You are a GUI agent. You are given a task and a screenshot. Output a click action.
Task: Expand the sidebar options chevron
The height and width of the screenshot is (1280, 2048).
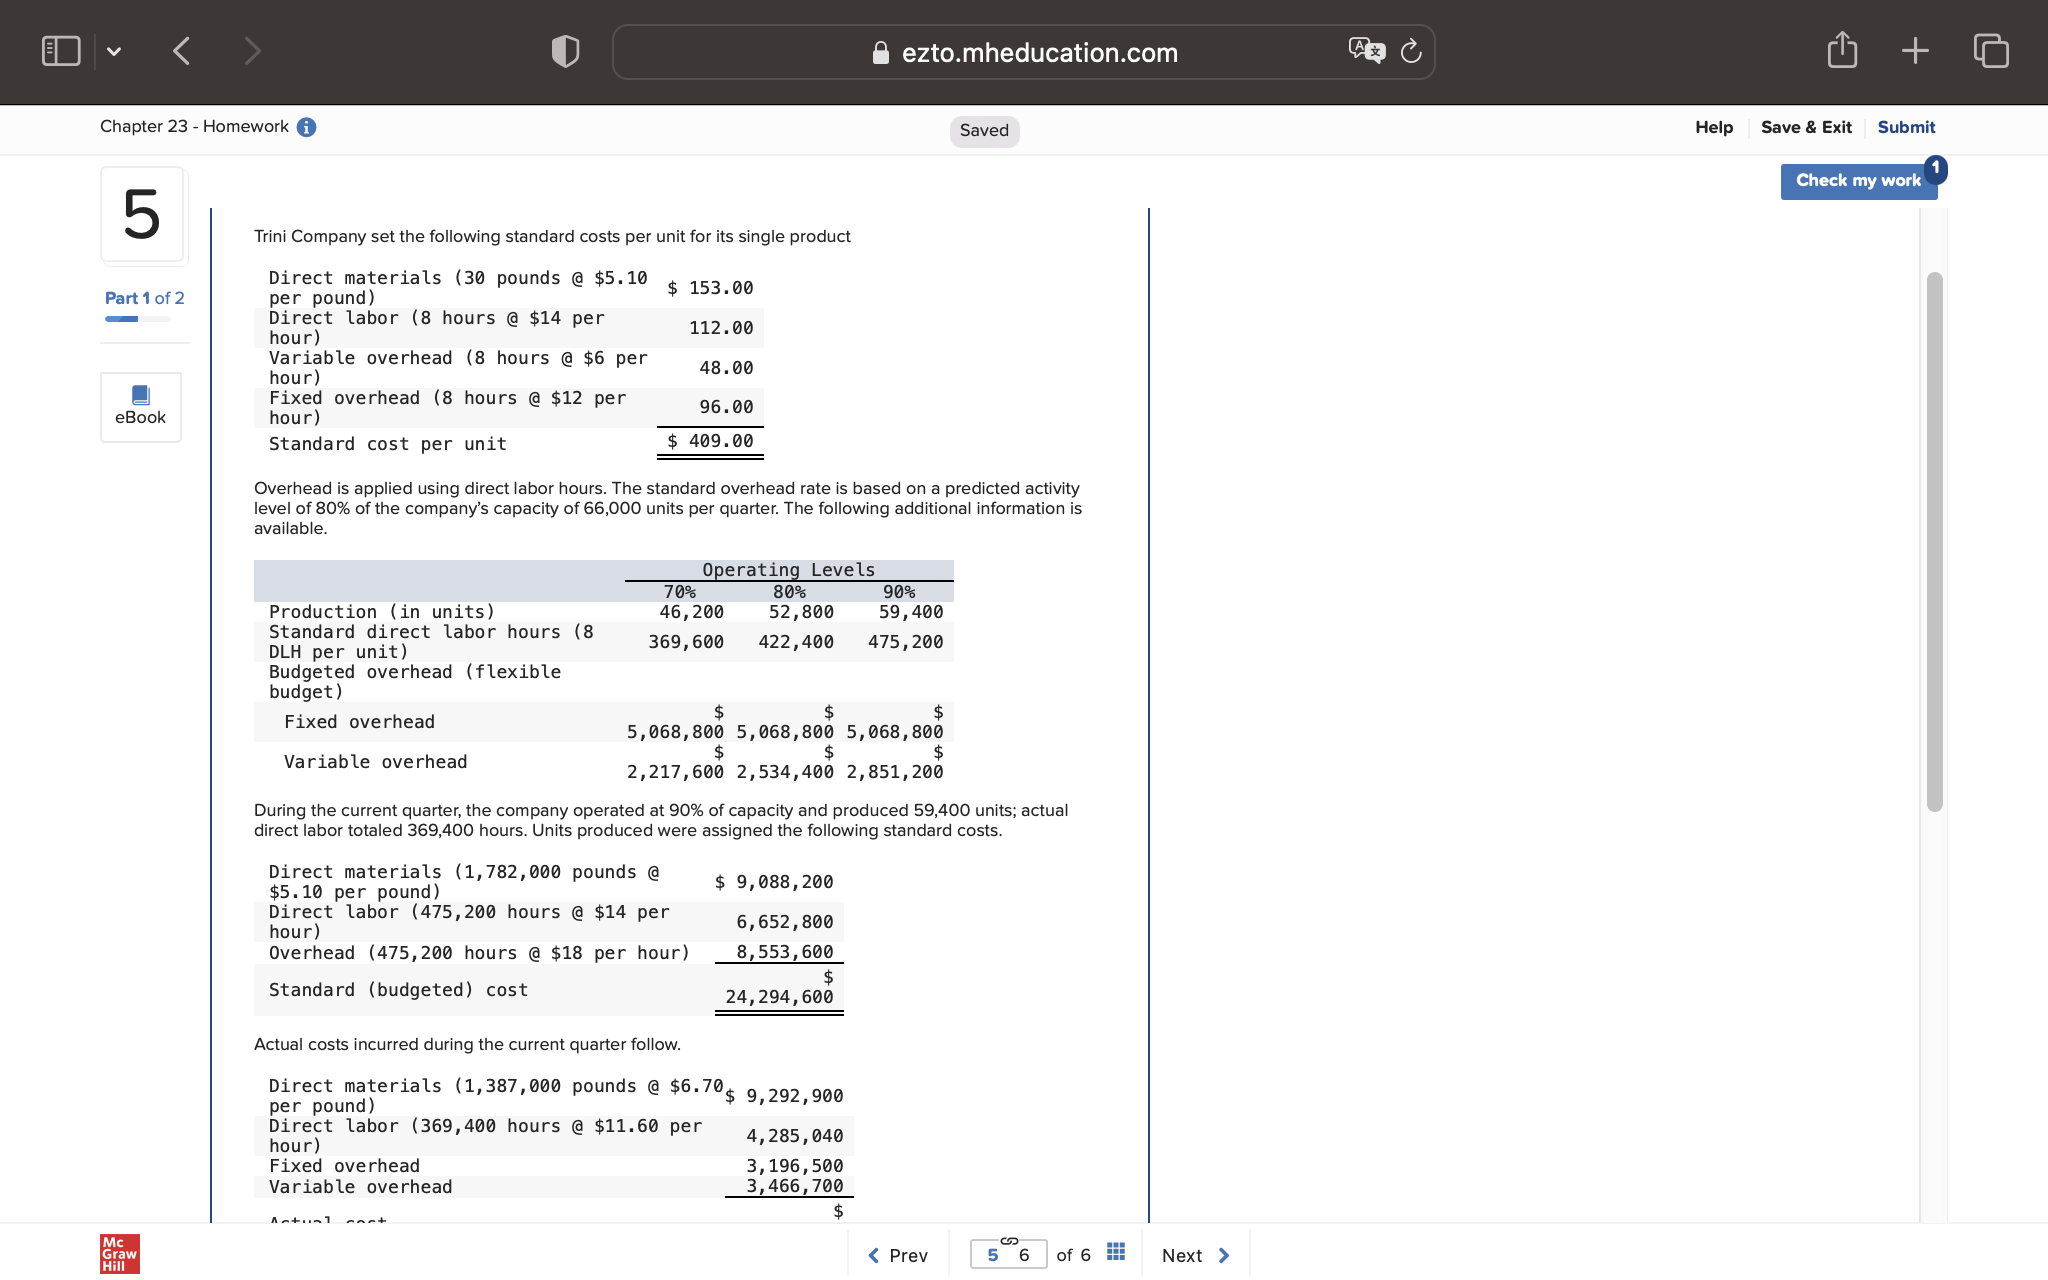[114, 51]
